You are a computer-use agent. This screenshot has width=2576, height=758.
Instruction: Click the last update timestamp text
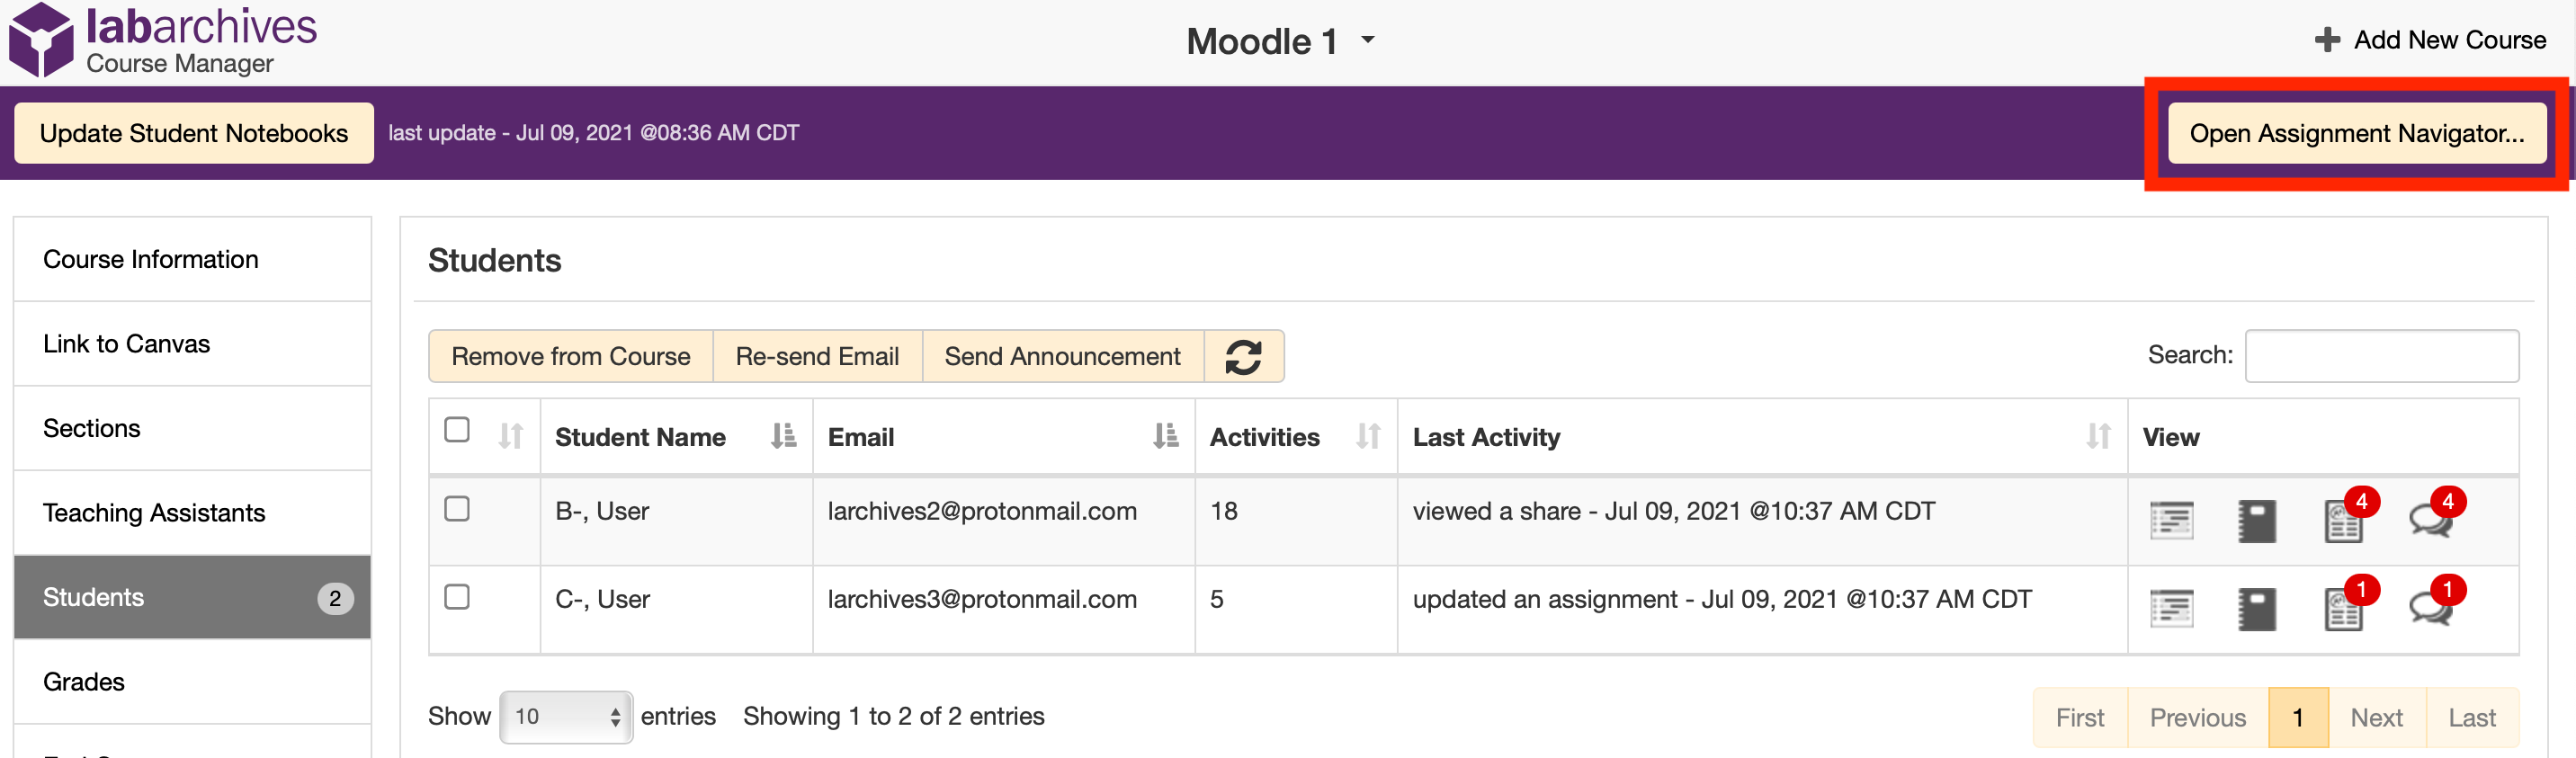coord(594,133)
